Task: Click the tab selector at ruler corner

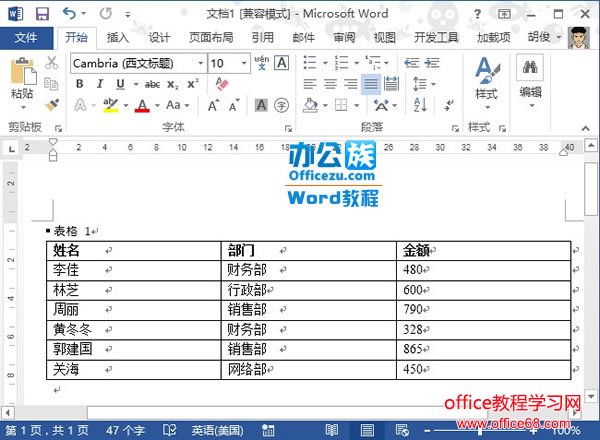Action: point(12,148)
